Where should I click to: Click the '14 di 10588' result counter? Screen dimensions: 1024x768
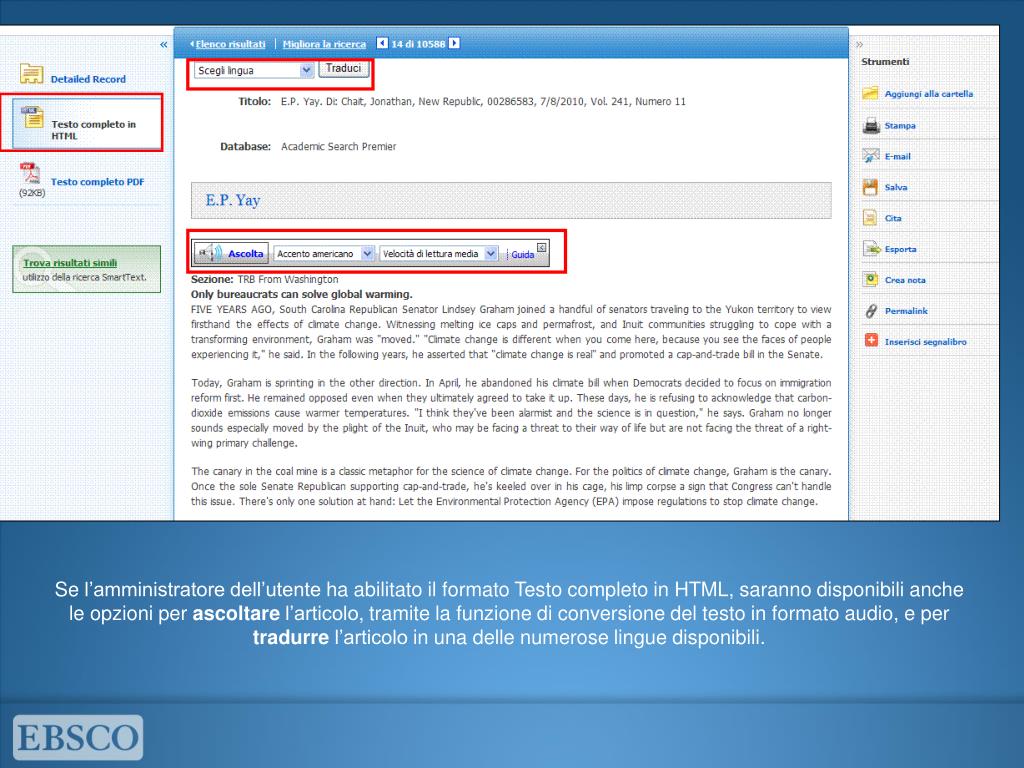418,44
